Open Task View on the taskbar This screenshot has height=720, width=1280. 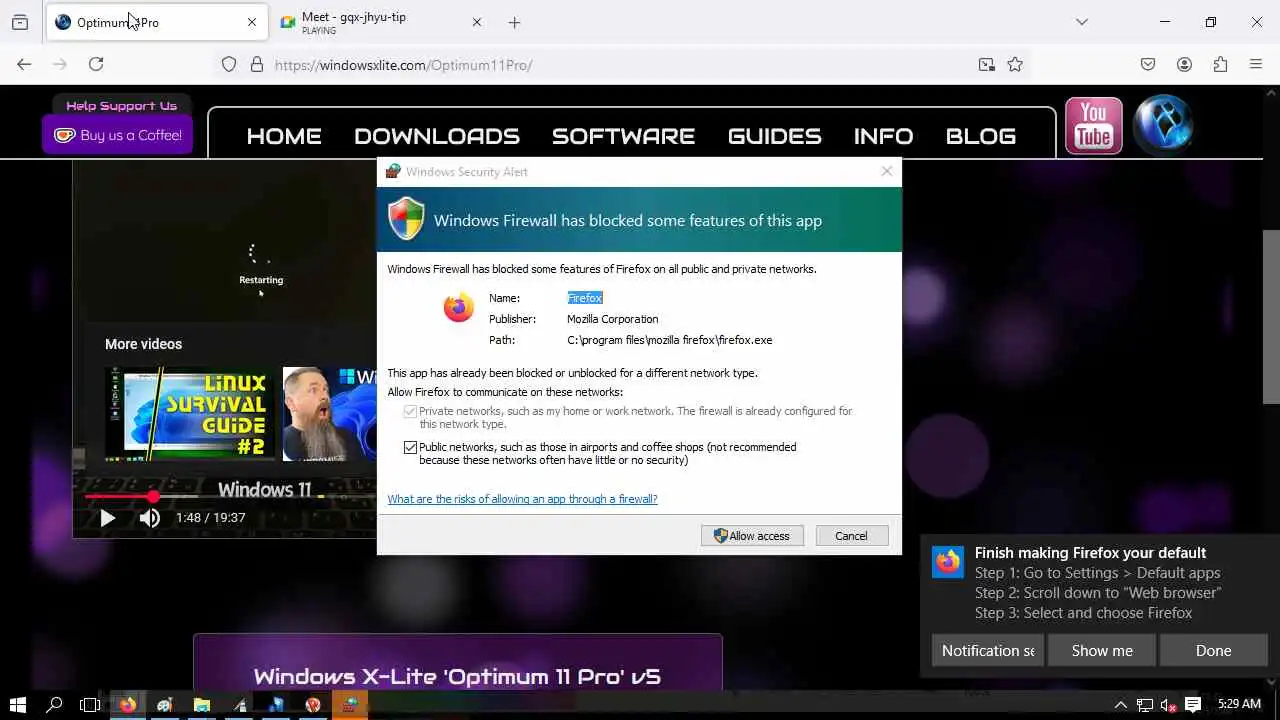click(x=90, y=705)
